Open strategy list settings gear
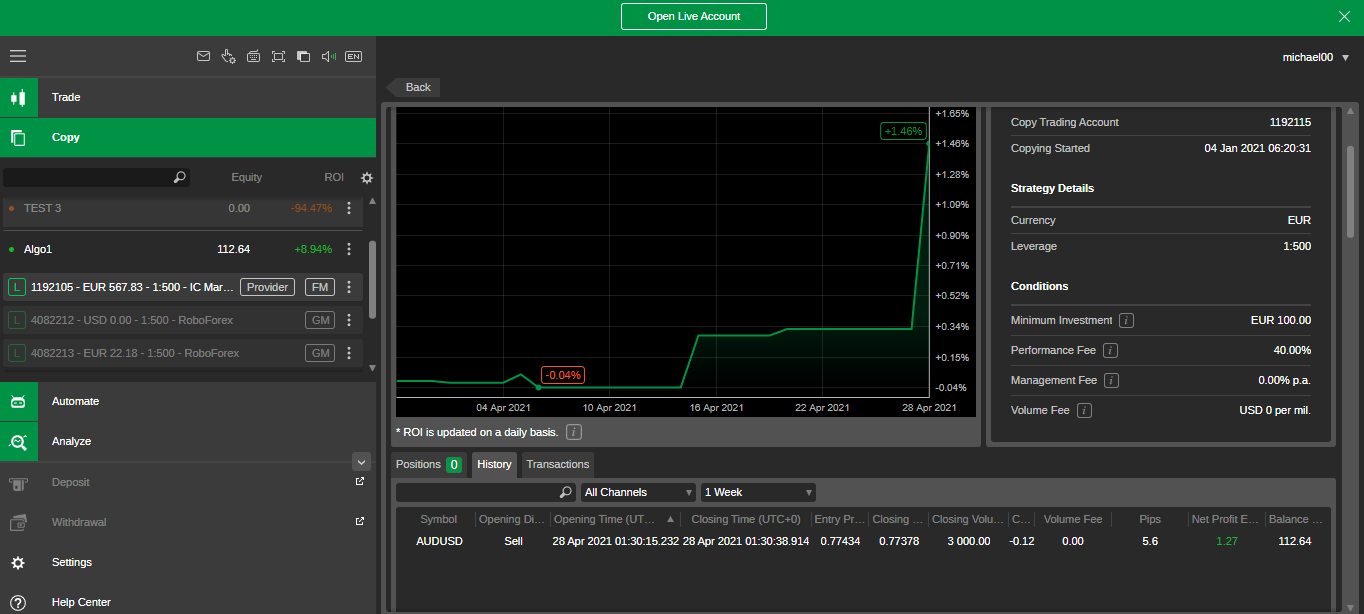 click(x=367, y=178)
